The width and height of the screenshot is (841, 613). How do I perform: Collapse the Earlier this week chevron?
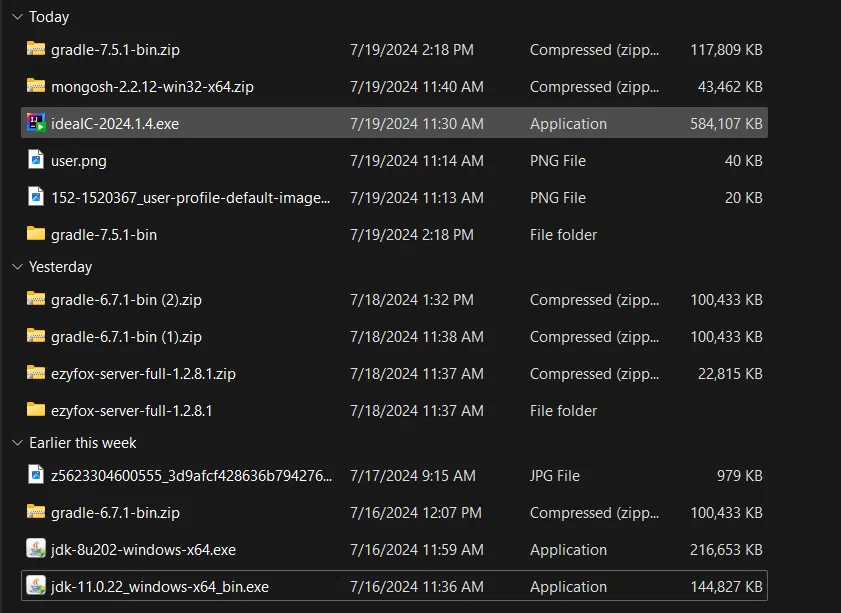(x=17, y=442)
